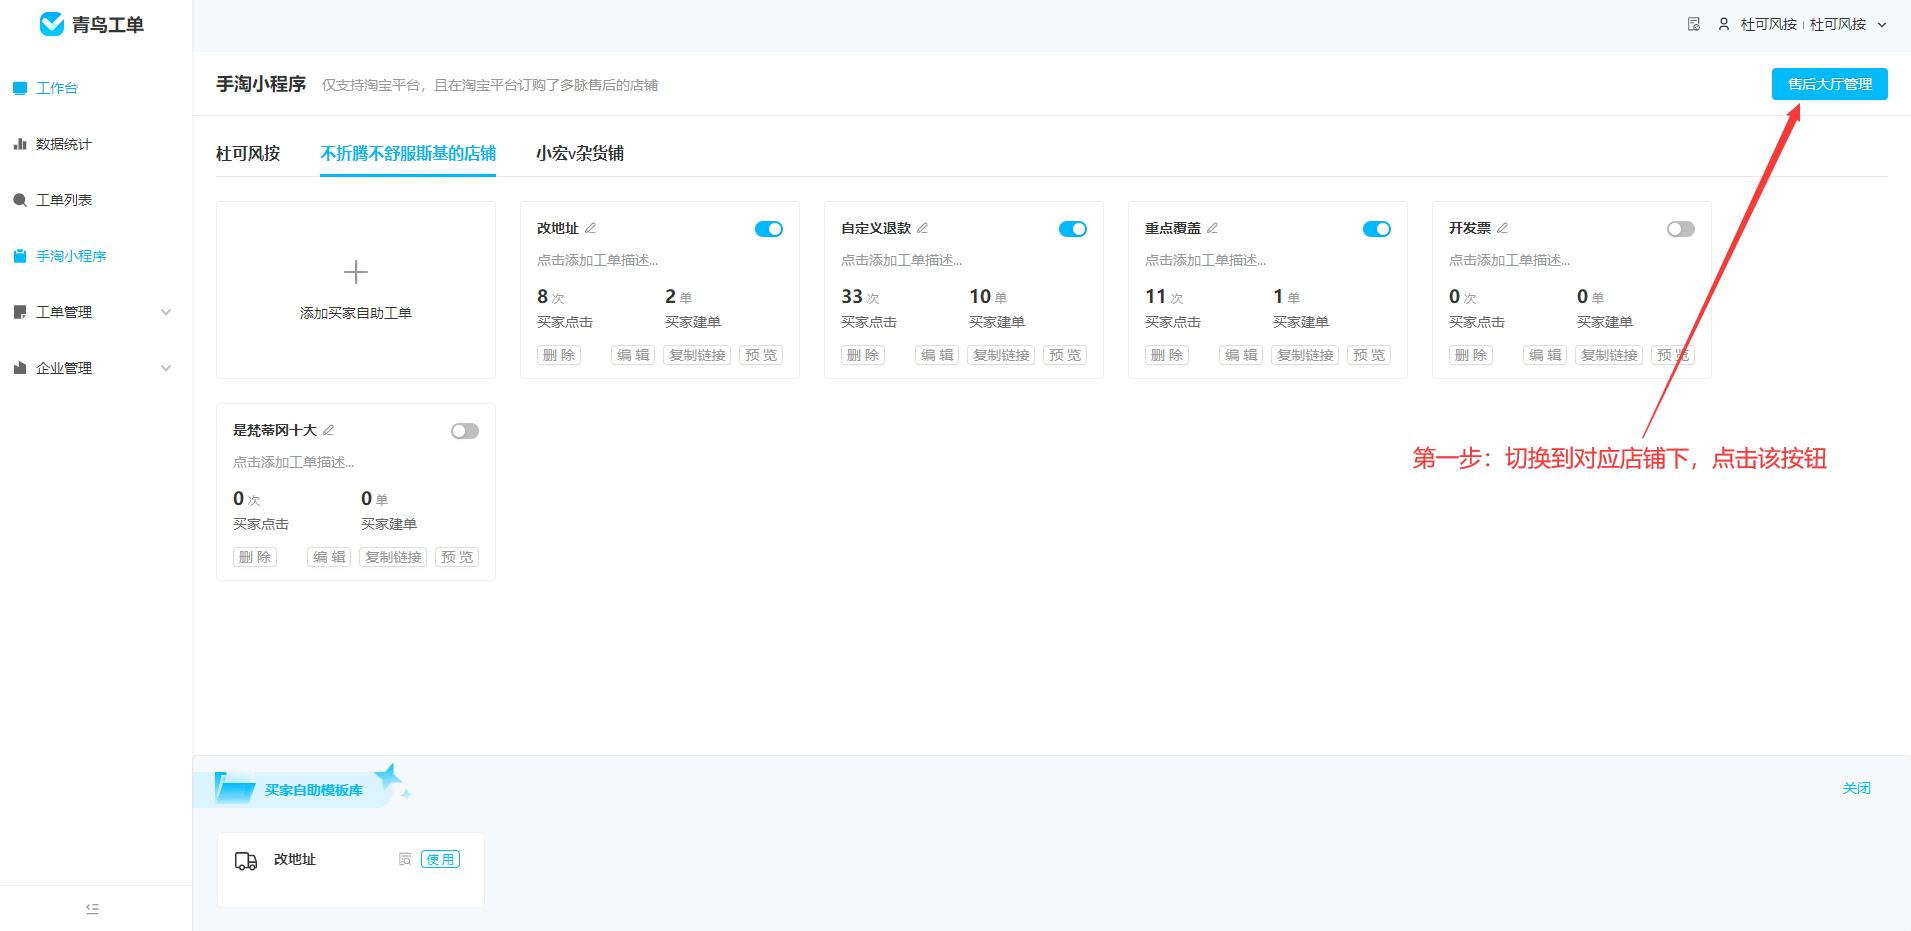Click the truck icon on the 改地址 template

point(246,860)
